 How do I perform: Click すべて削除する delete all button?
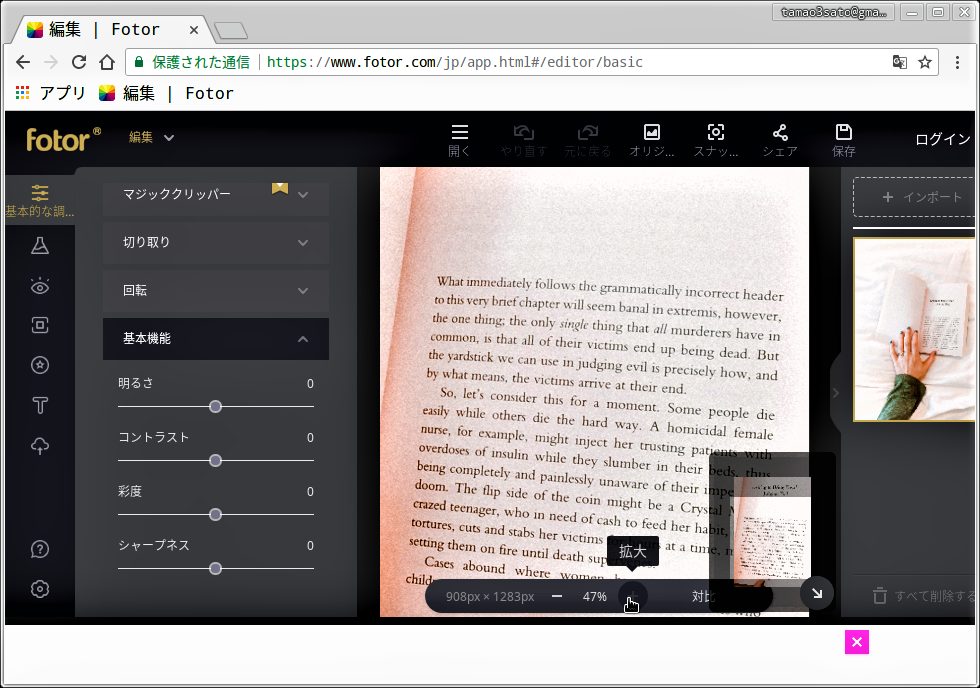coord(924,596)
